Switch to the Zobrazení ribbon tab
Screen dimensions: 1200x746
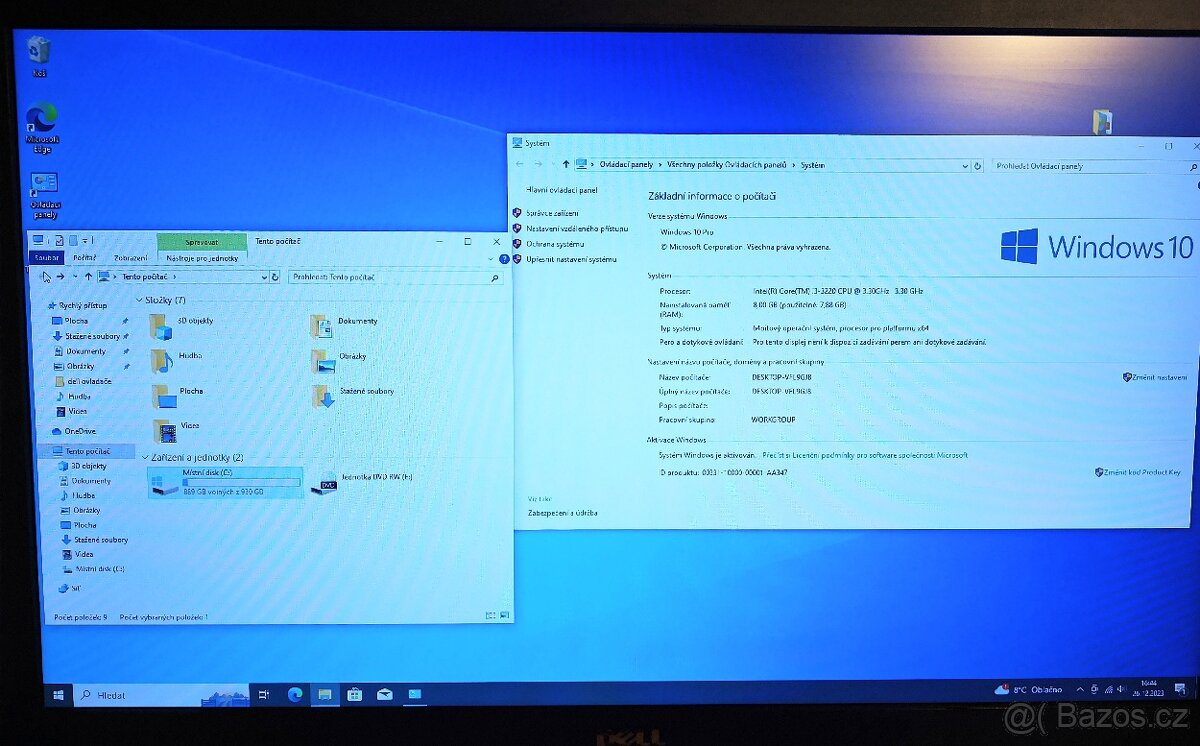click(x=130, y=258)
